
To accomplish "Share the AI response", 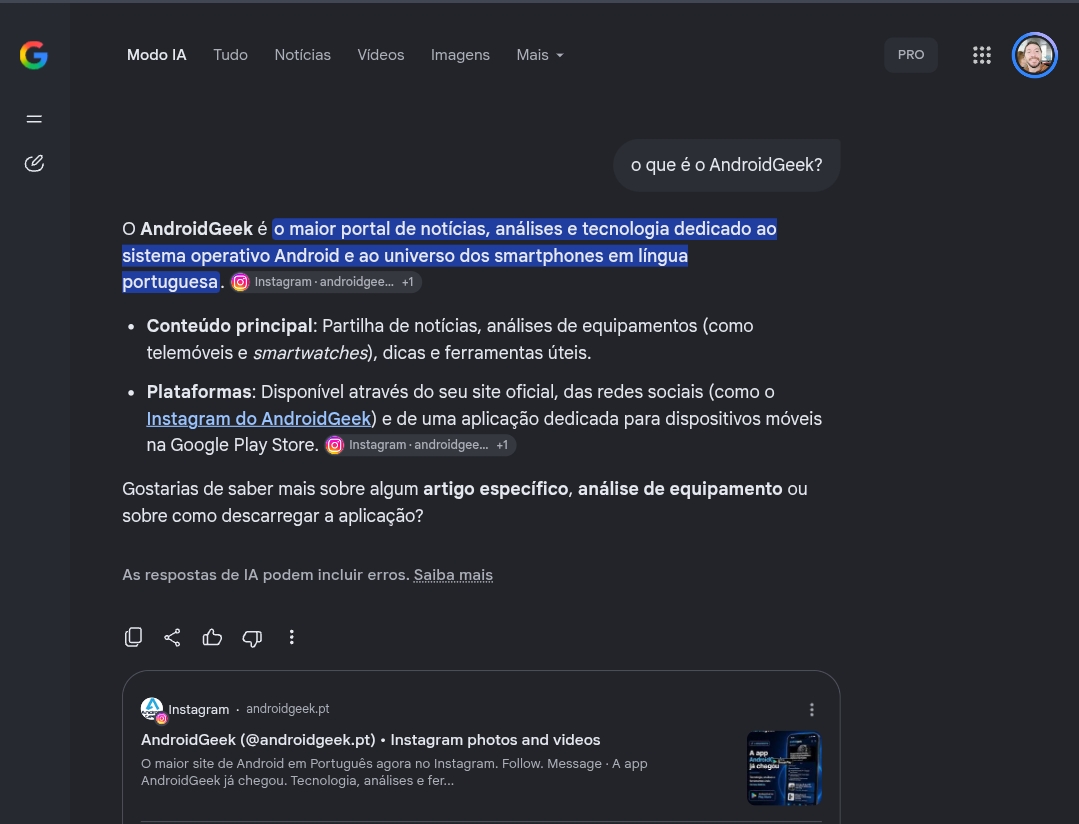I will (173, 637).
